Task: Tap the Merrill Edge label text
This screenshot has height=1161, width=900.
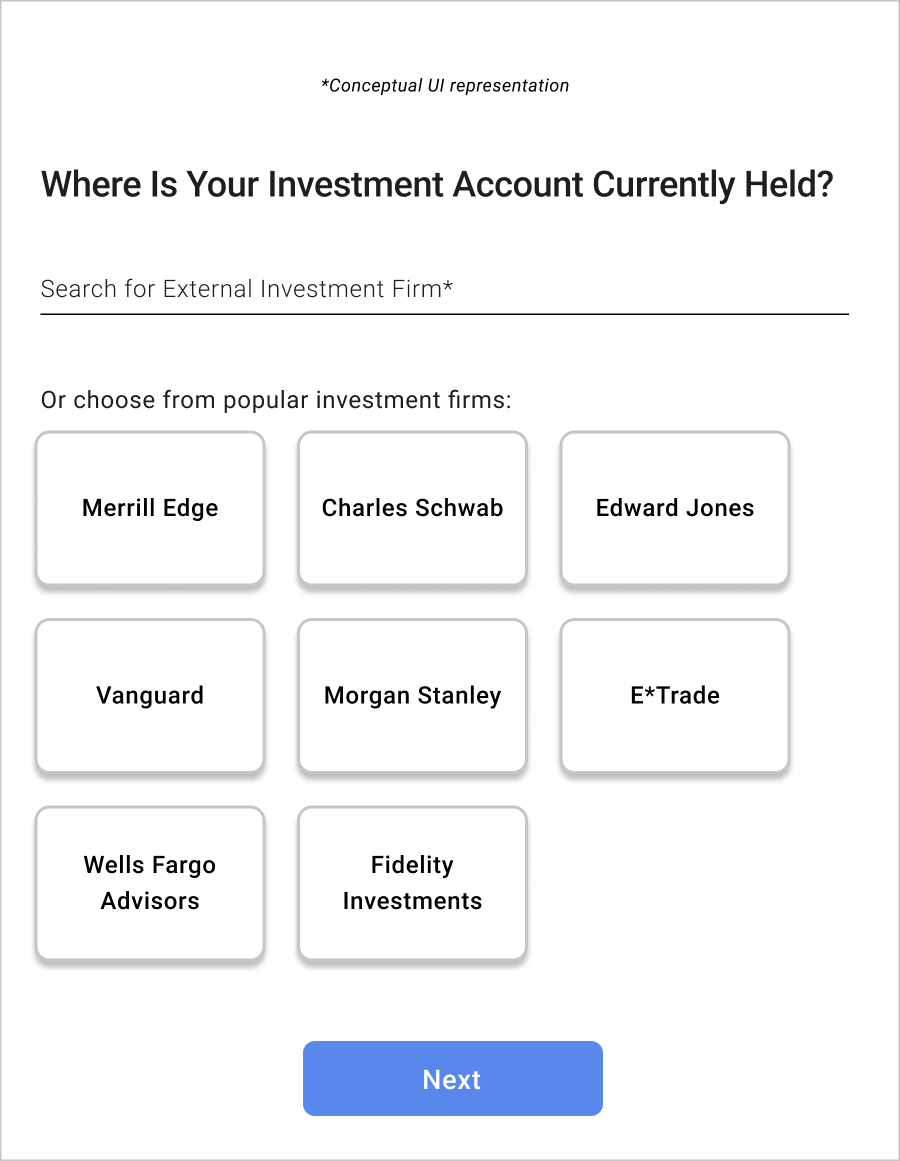Action: coord(150,508)
